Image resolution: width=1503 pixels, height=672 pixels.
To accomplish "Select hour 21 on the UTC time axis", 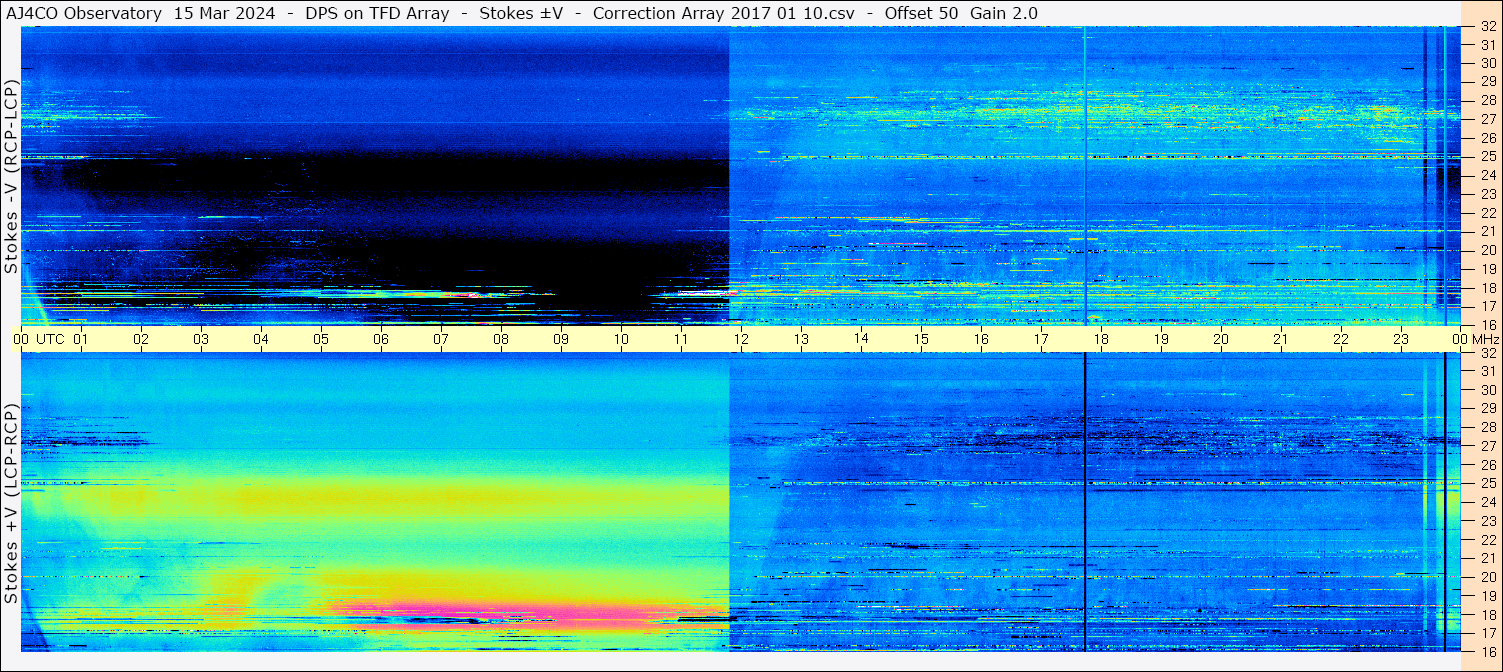I will [1281, 339].
